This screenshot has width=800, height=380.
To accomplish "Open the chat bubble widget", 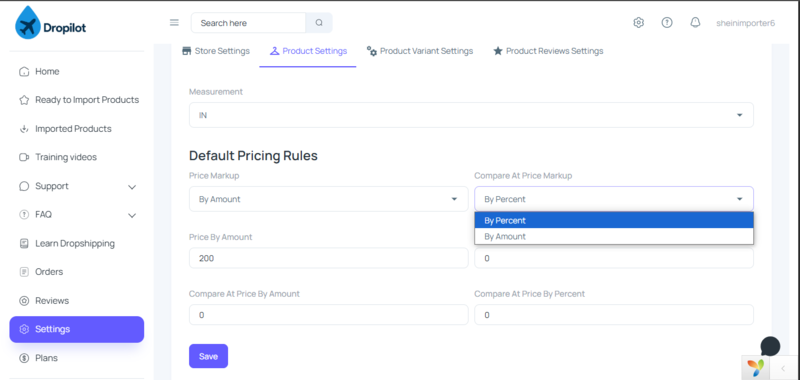I will click(x=770, y=346).
